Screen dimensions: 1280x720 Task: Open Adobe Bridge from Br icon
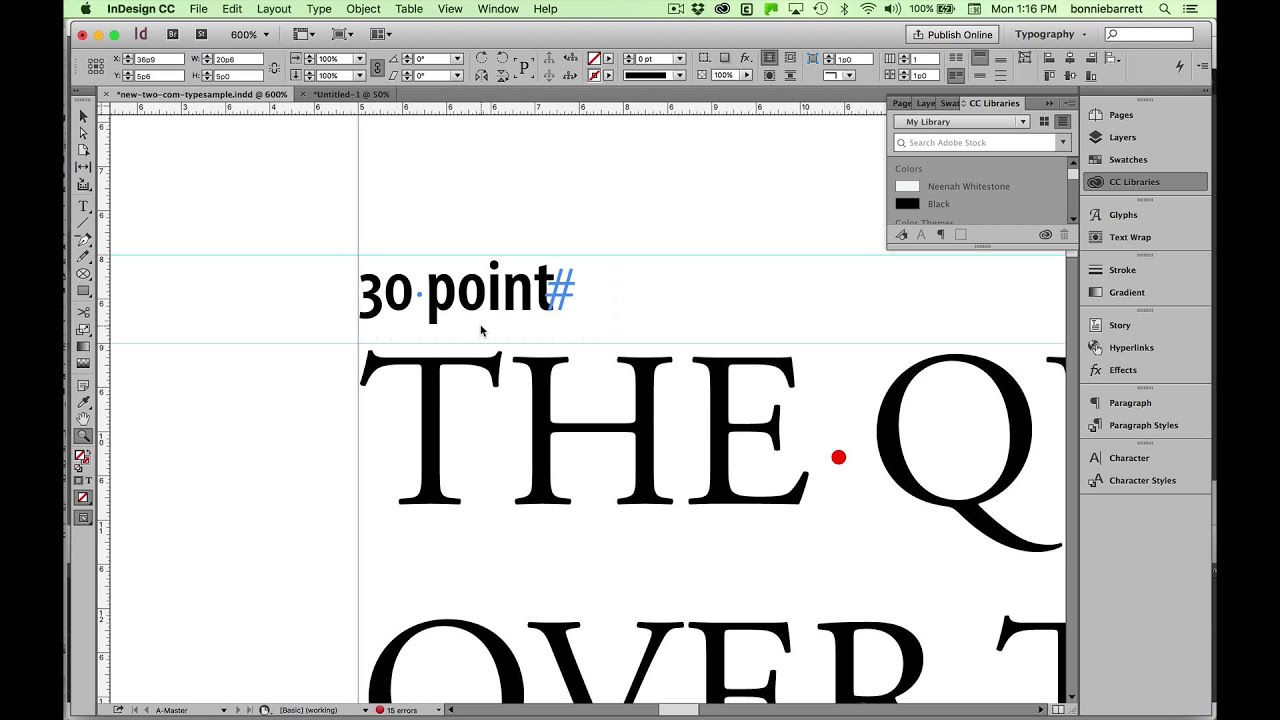point(173,34)
